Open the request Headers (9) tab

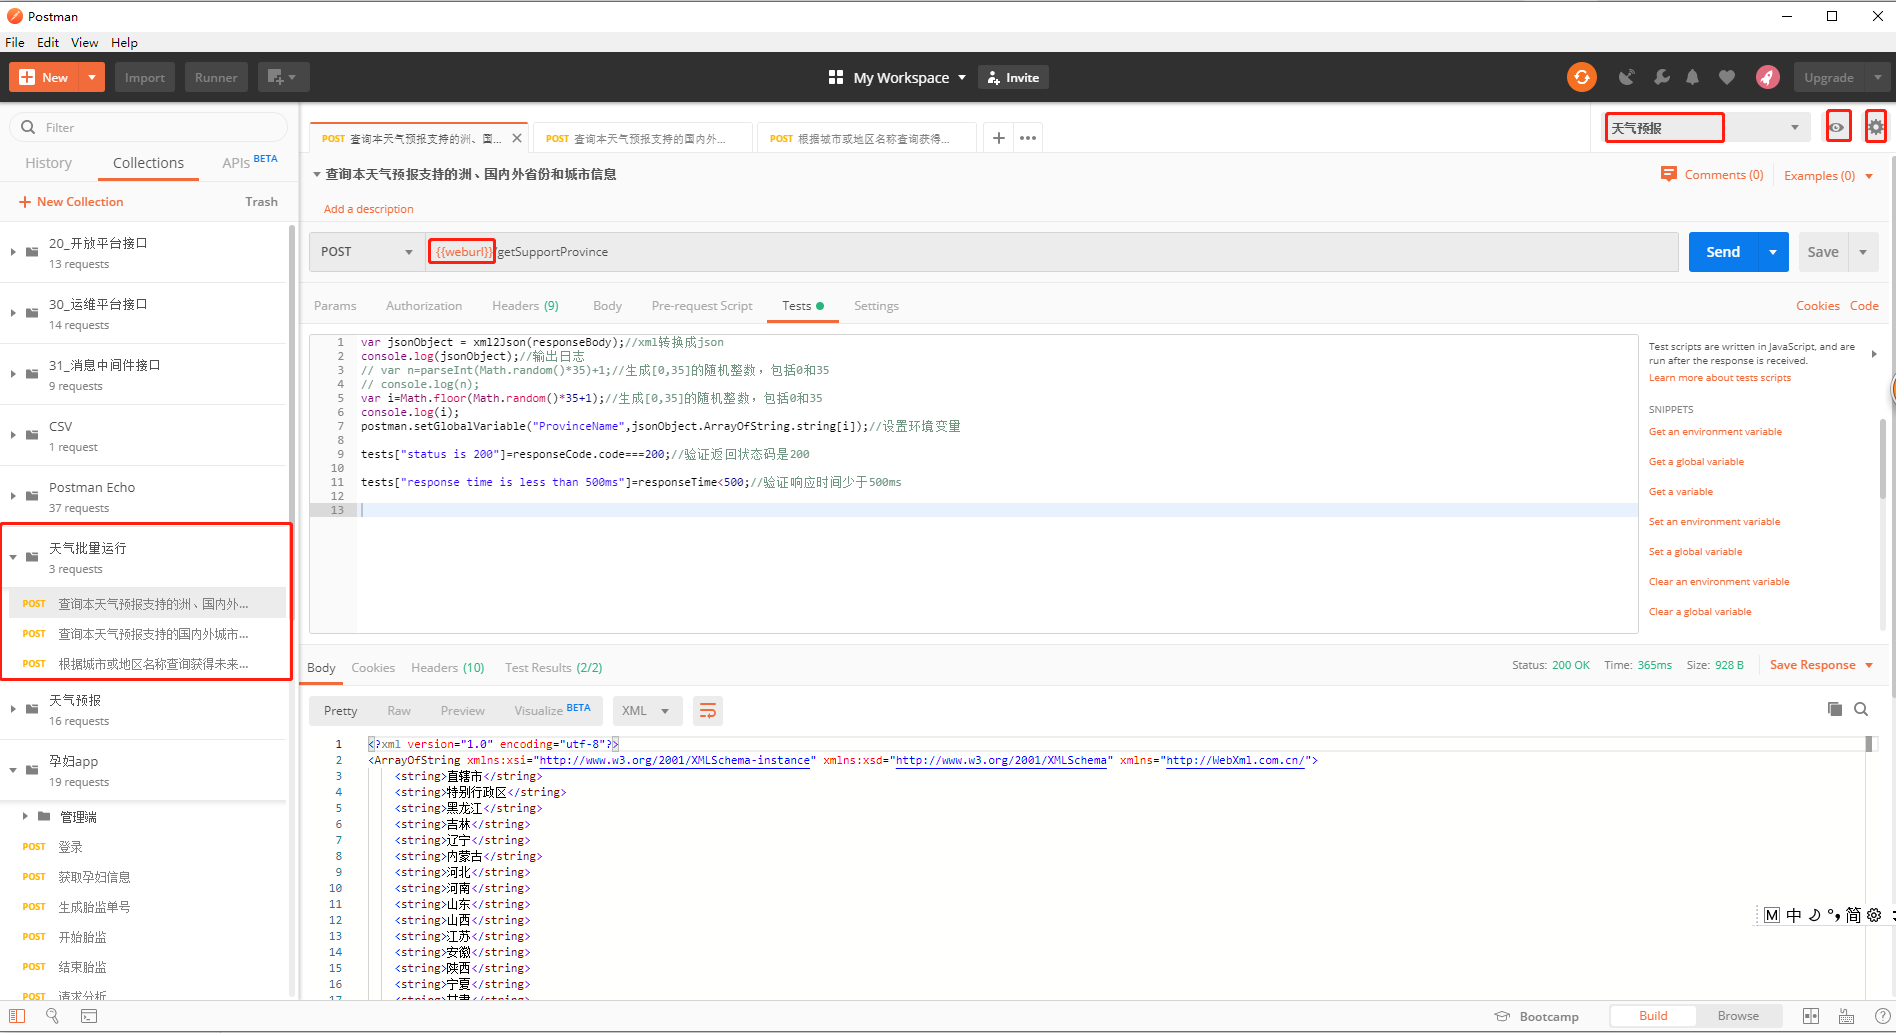point(525,306)
